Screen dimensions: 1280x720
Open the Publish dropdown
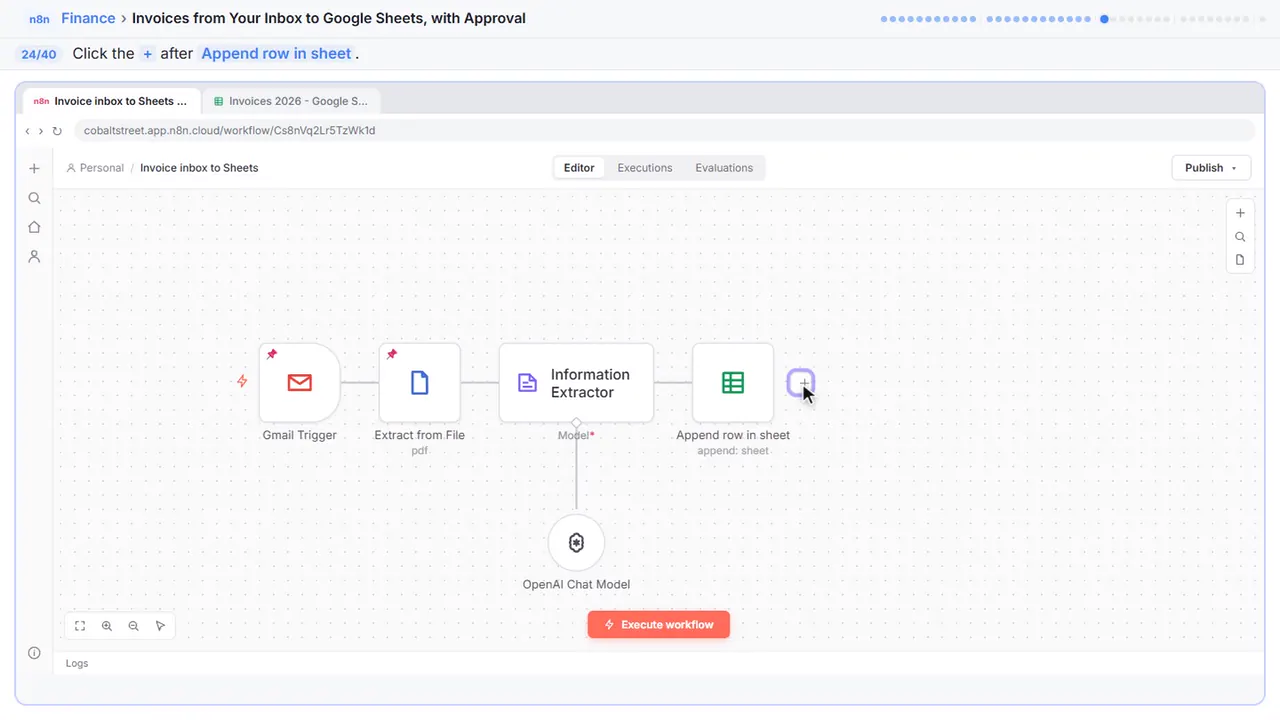click(1211, 168)
